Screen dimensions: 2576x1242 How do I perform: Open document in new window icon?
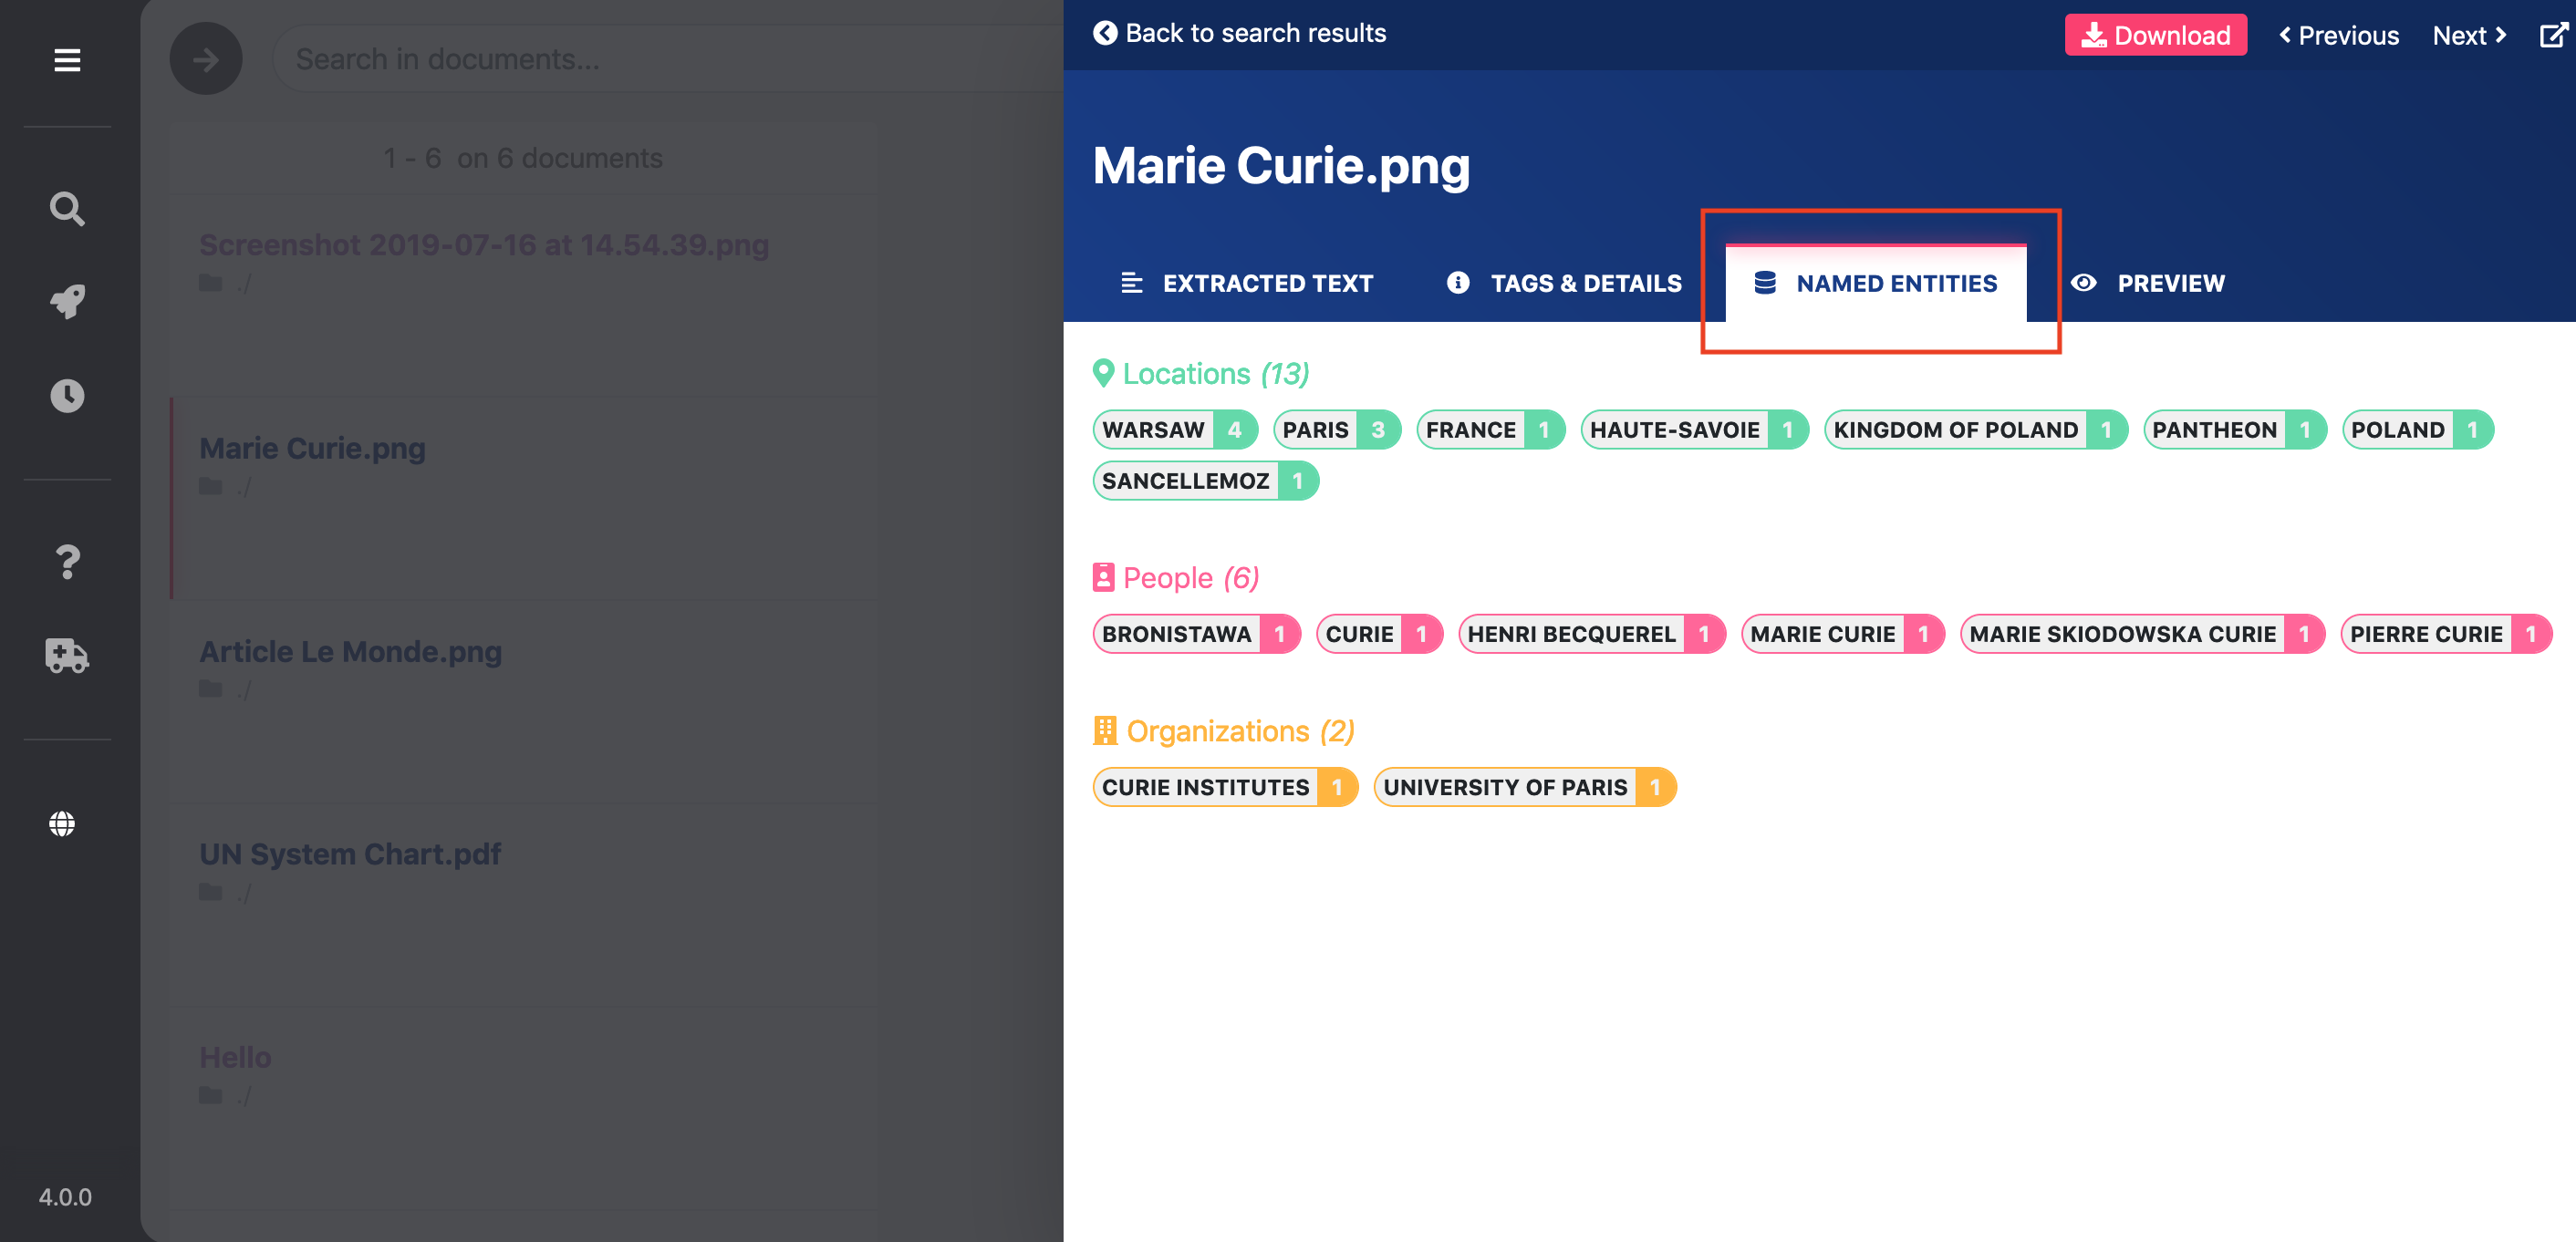(2553, 35)
